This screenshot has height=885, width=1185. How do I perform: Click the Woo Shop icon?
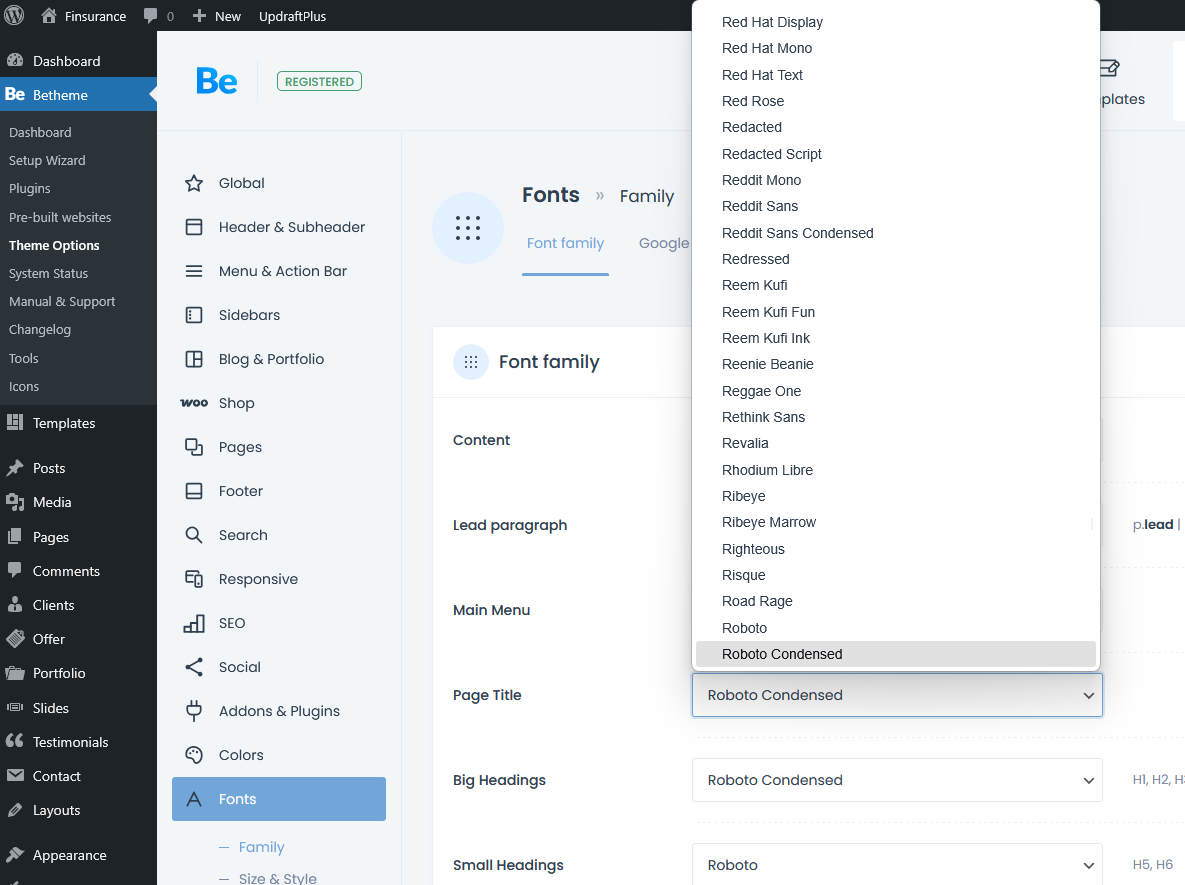(x=194, y=403)
